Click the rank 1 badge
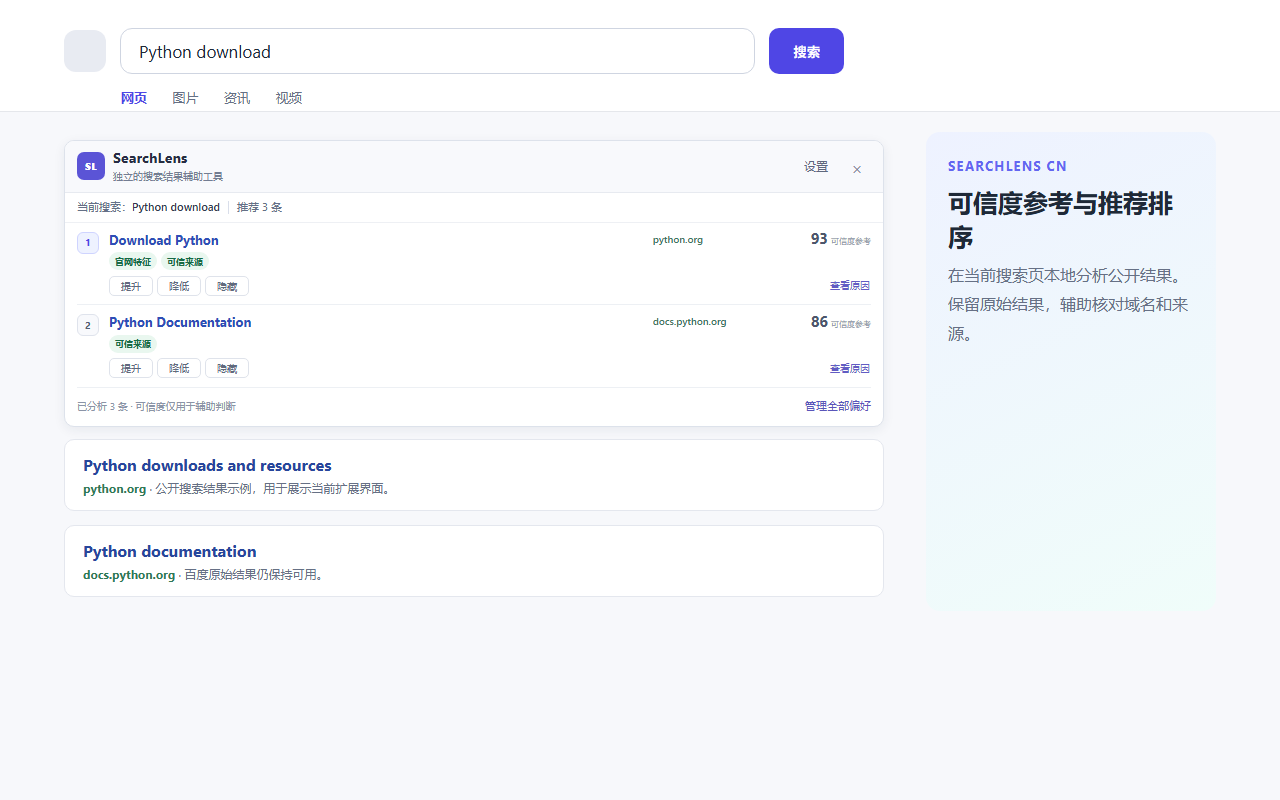 [x=88, y=243]
